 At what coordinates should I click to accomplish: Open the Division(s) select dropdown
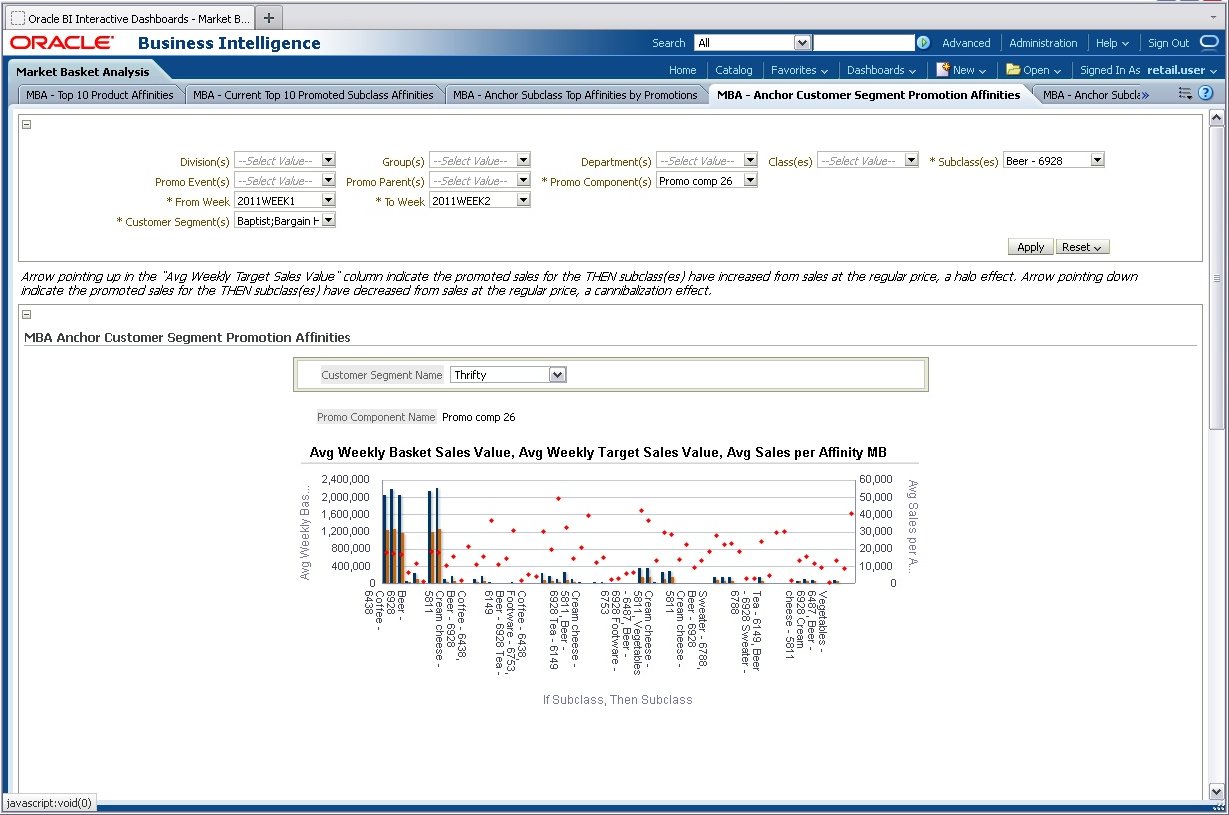click(x=328, y=160)
